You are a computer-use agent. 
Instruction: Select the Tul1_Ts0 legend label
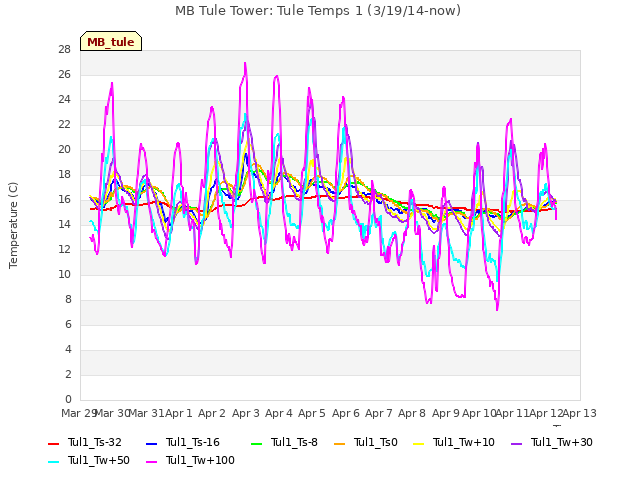[376, 442]
